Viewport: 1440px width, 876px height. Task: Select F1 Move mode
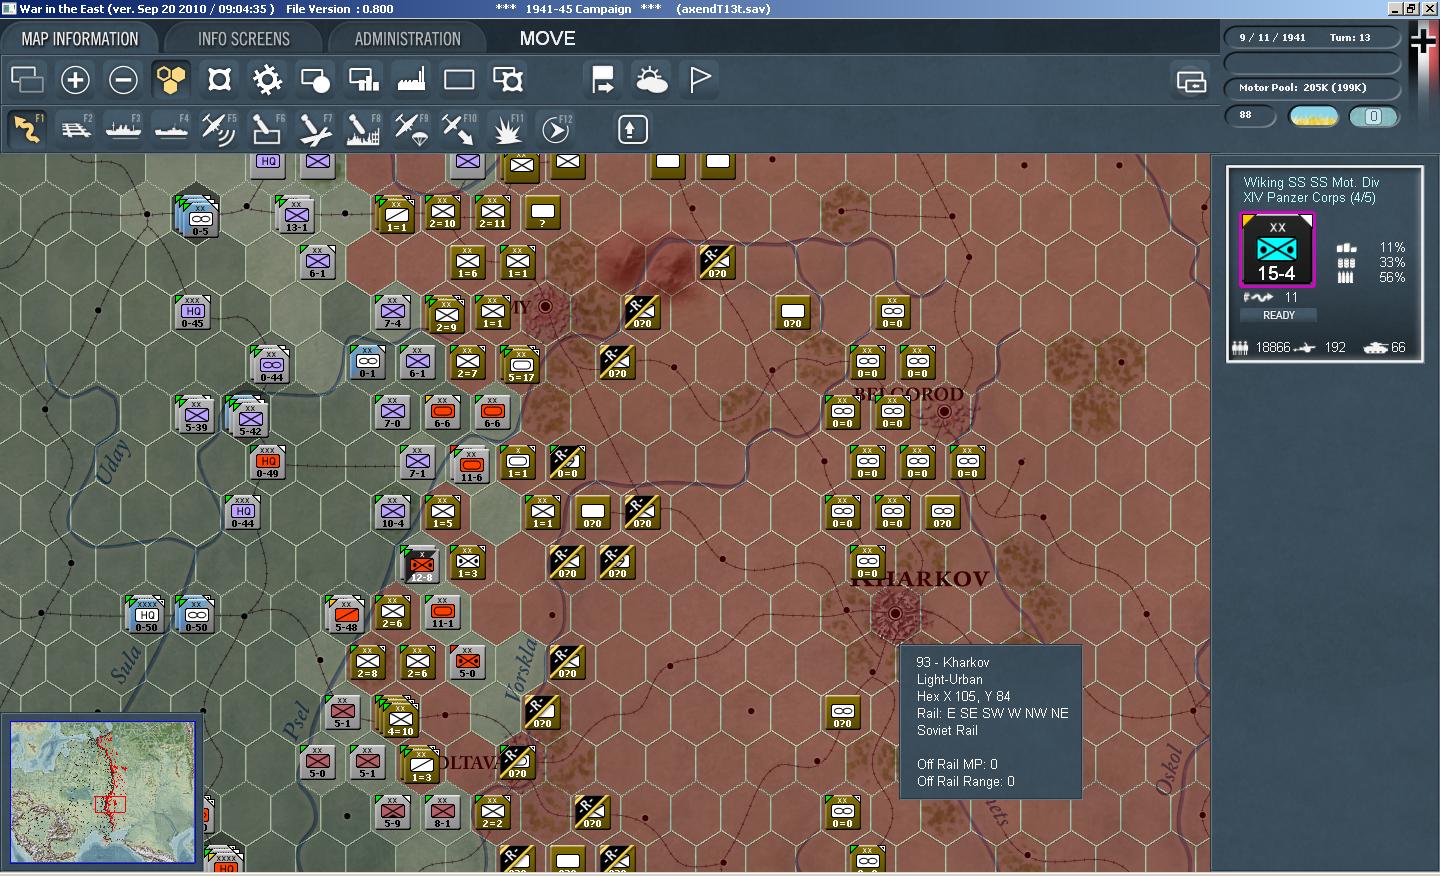pos(27,129)
